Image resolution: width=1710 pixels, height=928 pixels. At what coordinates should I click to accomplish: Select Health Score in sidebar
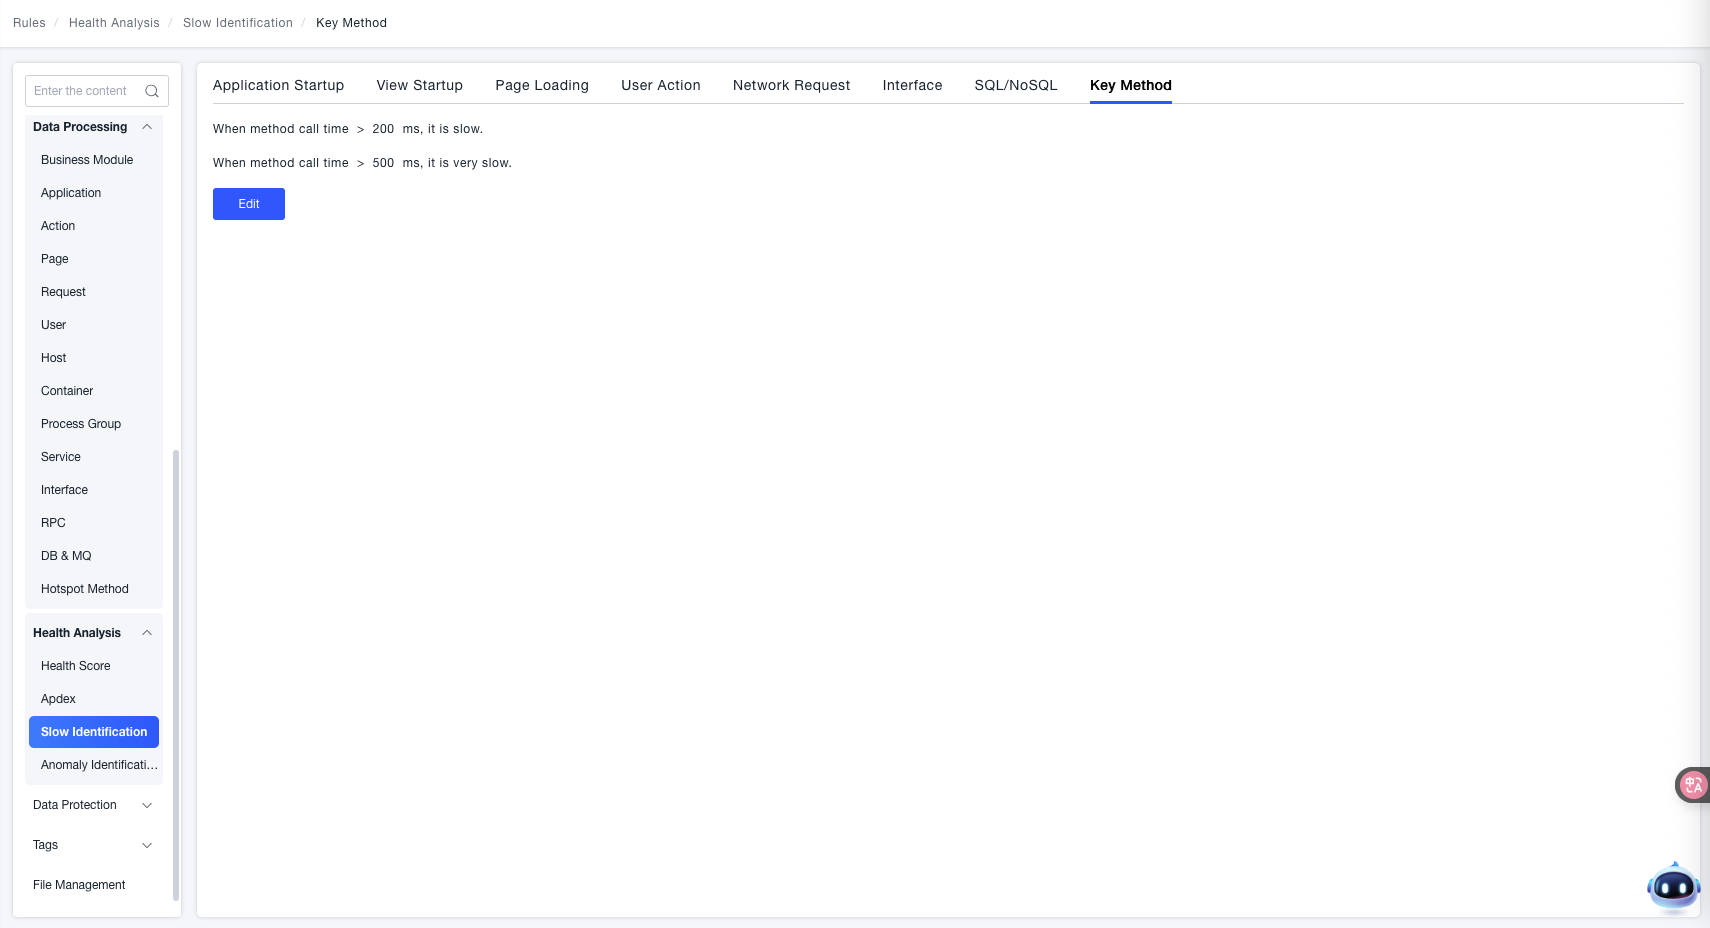[76, 666]
